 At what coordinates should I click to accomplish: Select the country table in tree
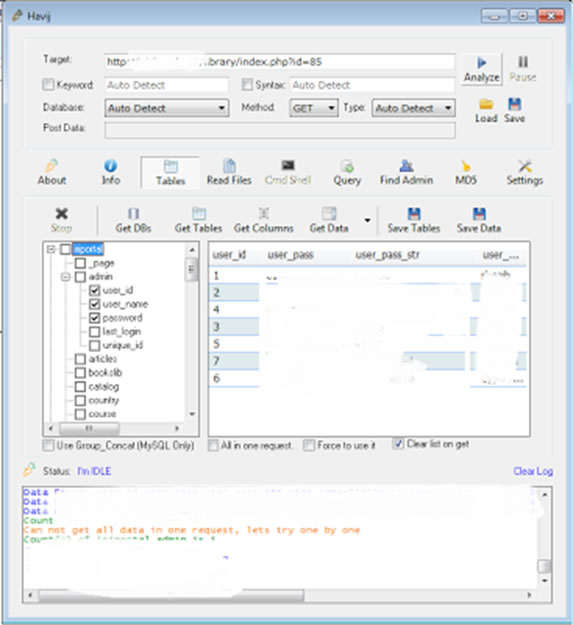coord(104,400)
